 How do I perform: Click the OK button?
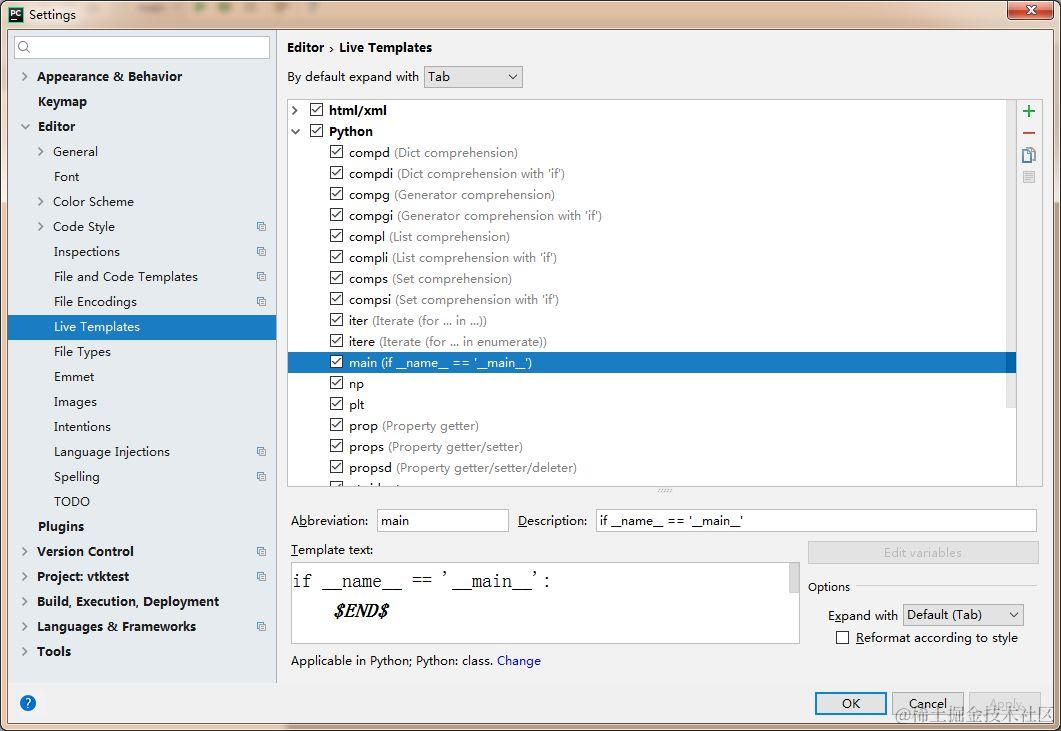(851, 703)
